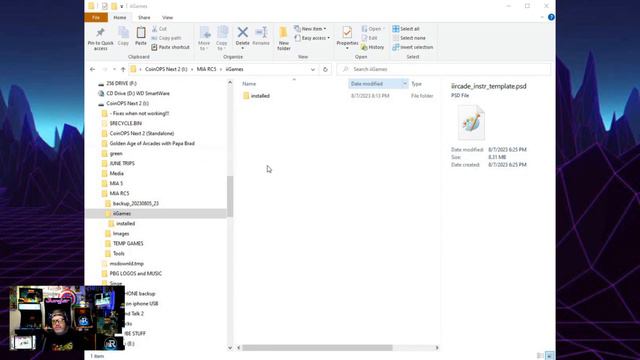Select the MIA RC5 tree folder

[x=119, y=193]
